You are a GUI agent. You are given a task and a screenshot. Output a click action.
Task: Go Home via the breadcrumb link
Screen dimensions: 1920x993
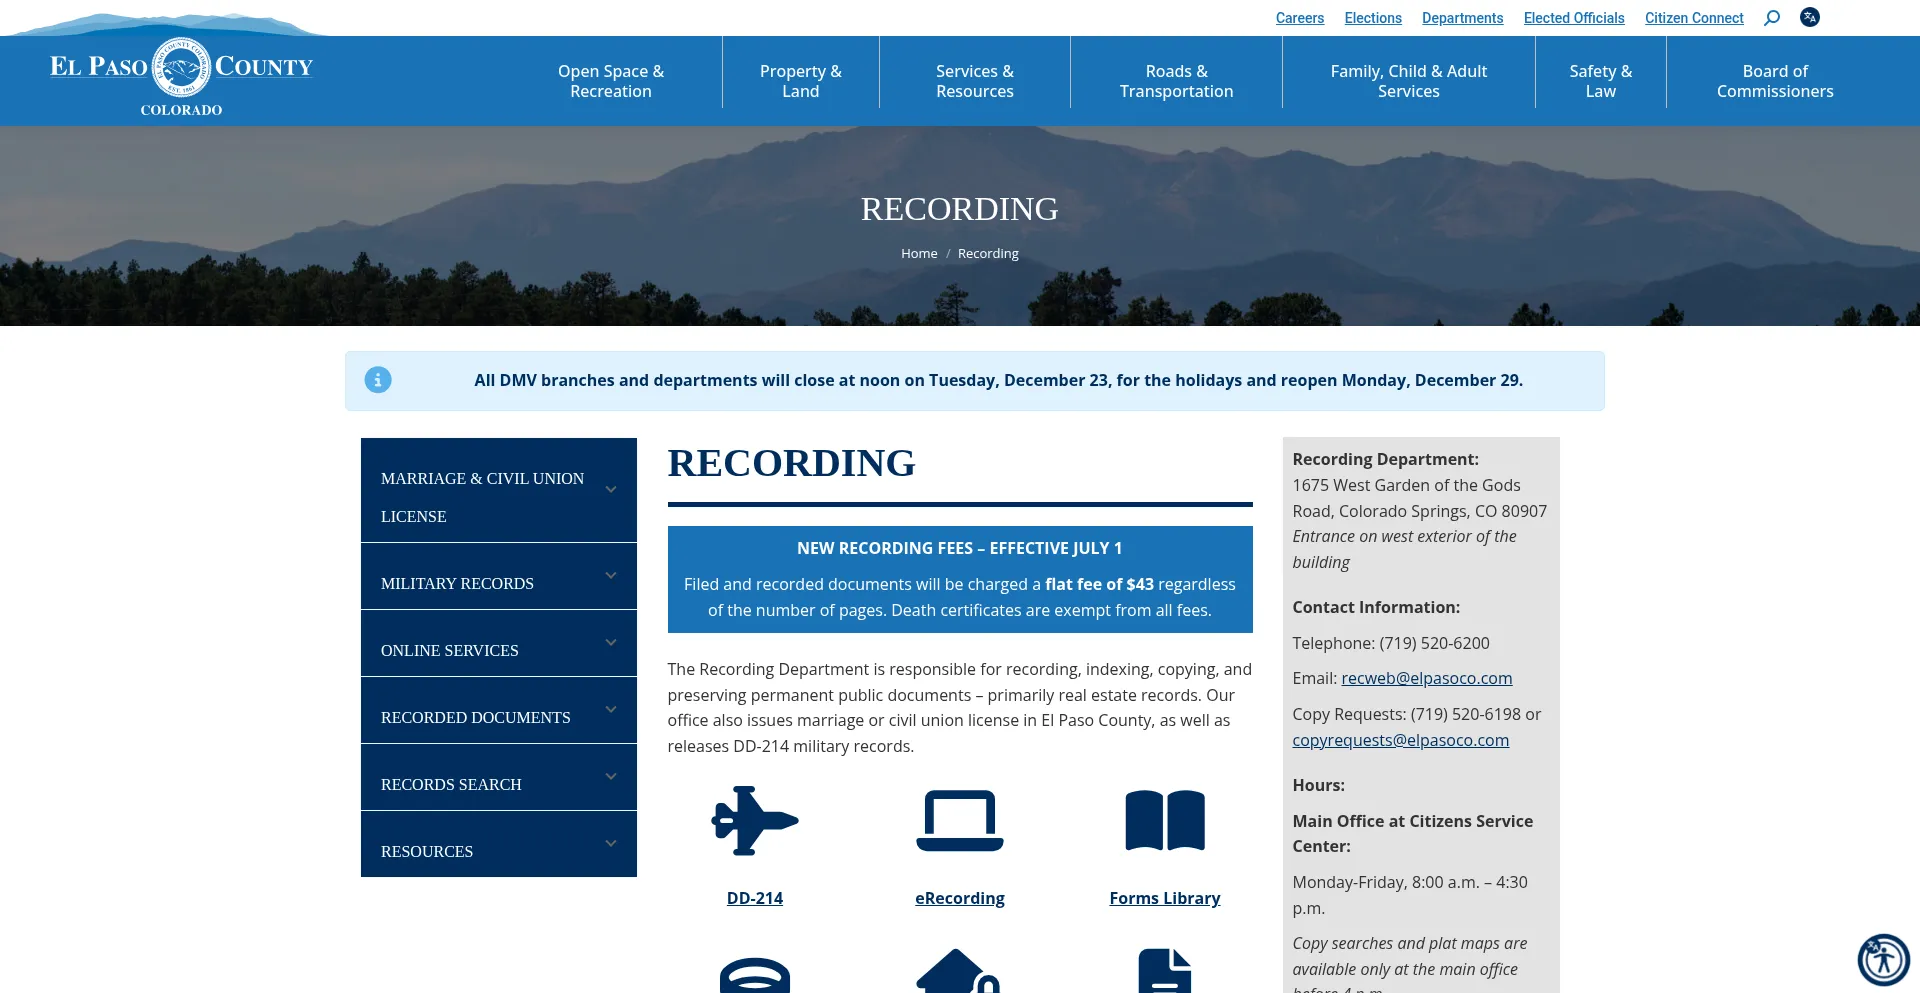[918, 253]
